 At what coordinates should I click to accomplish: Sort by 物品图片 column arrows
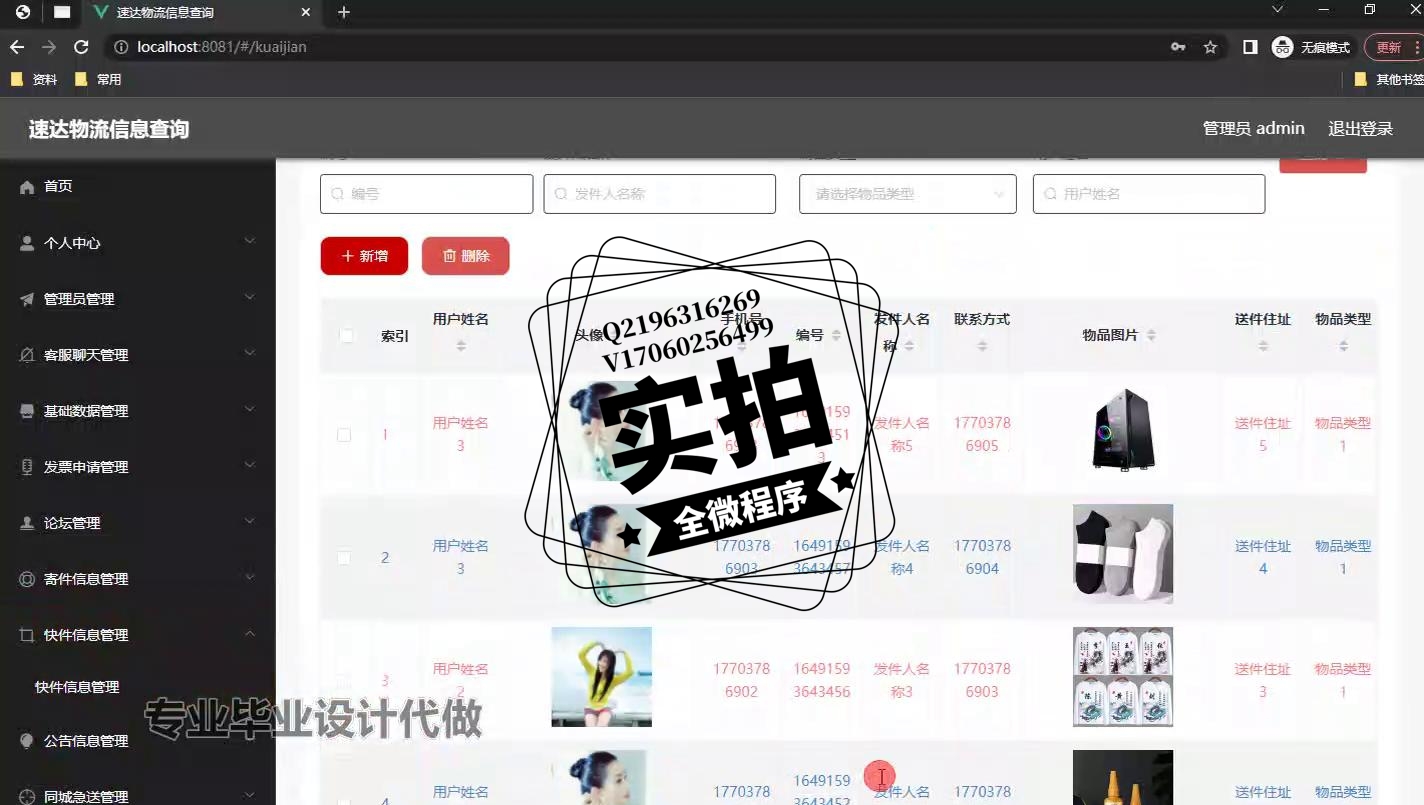[1151, 336]
